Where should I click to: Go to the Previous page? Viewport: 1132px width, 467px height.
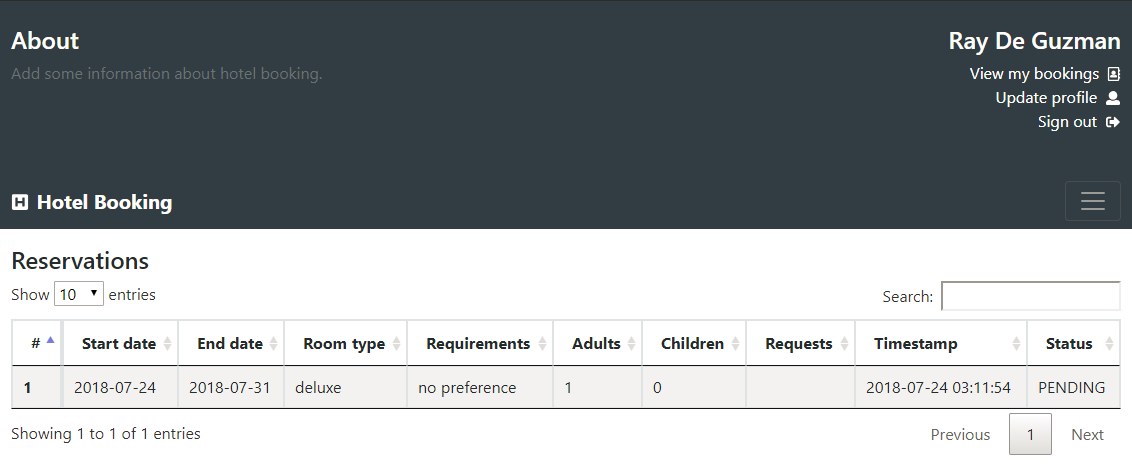click(x=960, y=435)
